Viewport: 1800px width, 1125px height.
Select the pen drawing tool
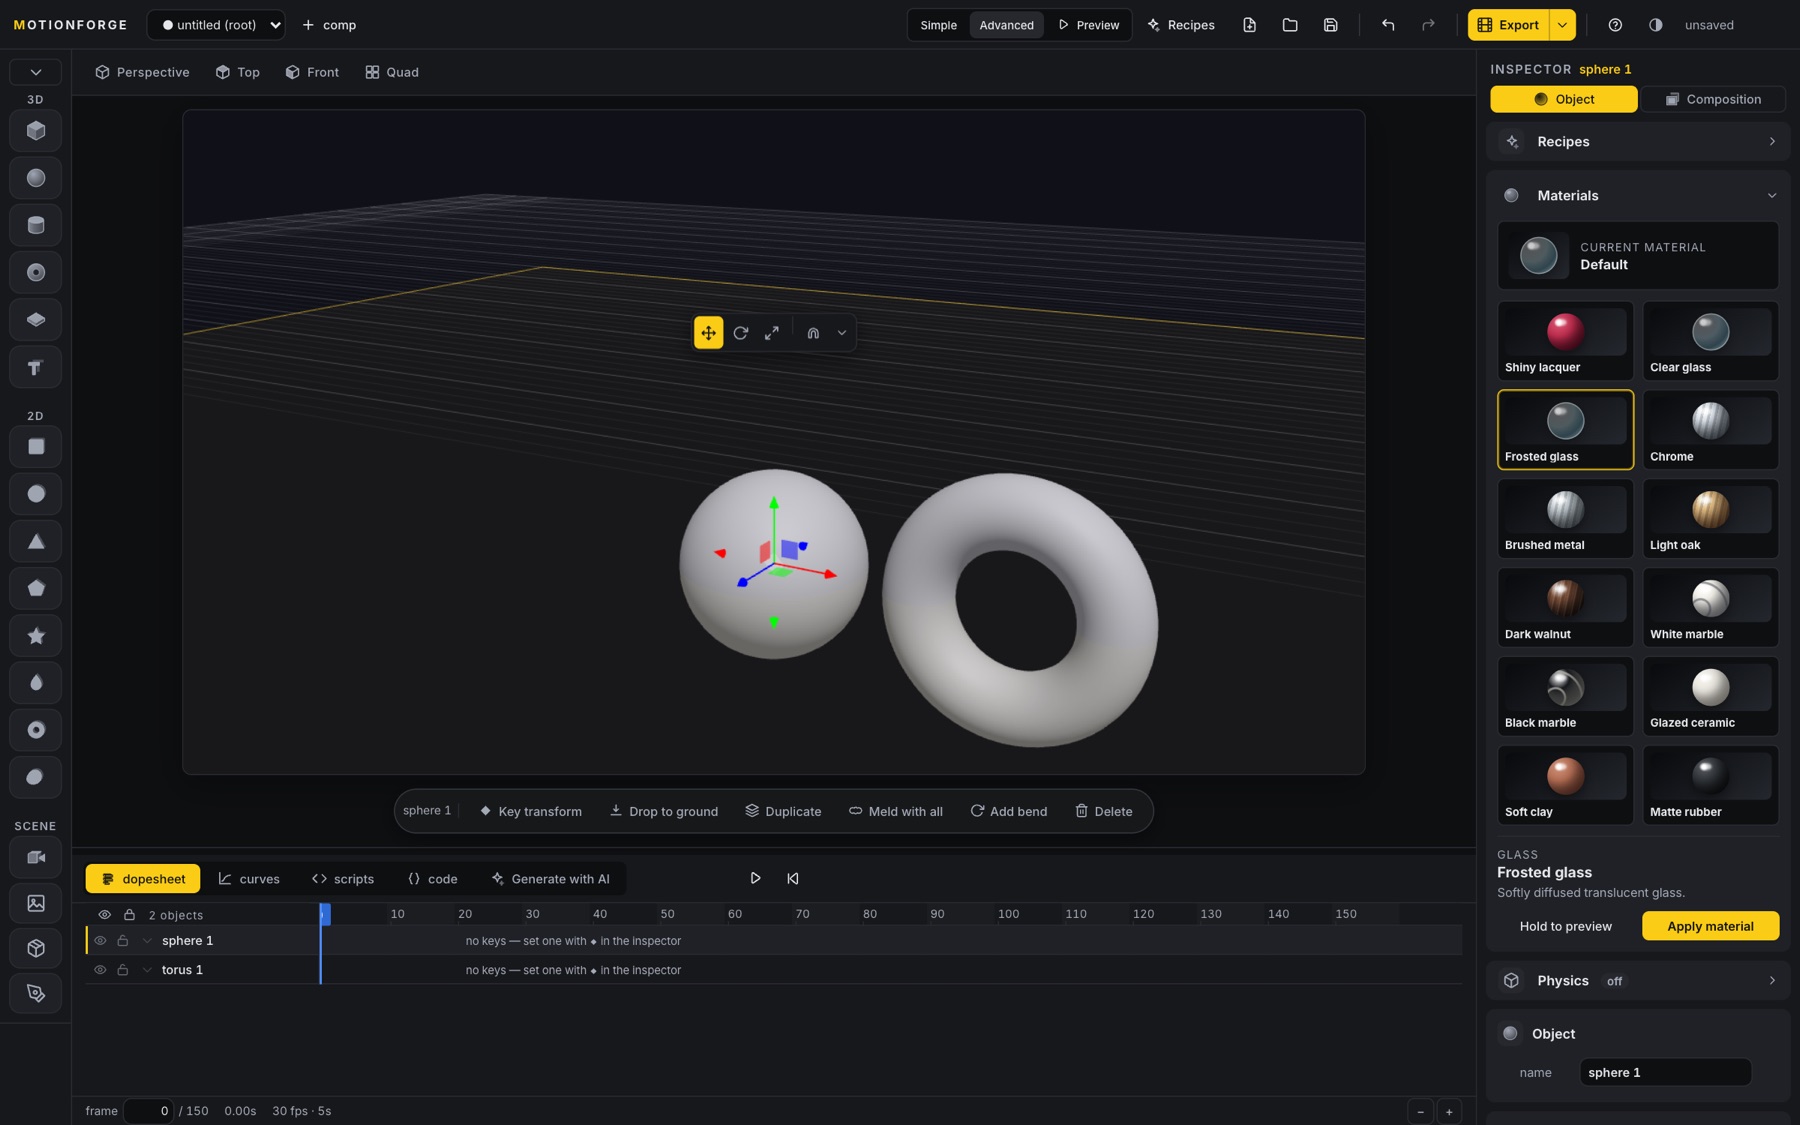point(36,993)
